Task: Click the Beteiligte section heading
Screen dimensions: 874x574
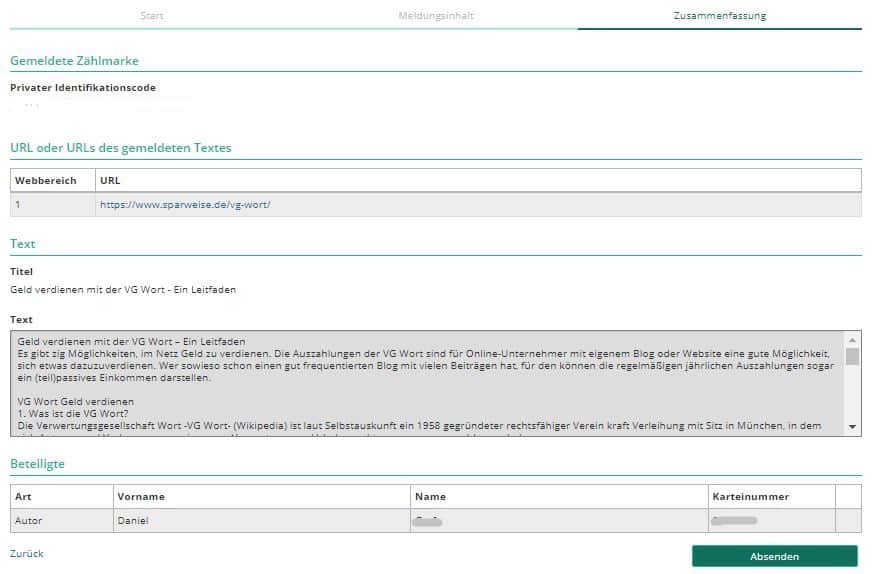Action: tap(37, 464)
